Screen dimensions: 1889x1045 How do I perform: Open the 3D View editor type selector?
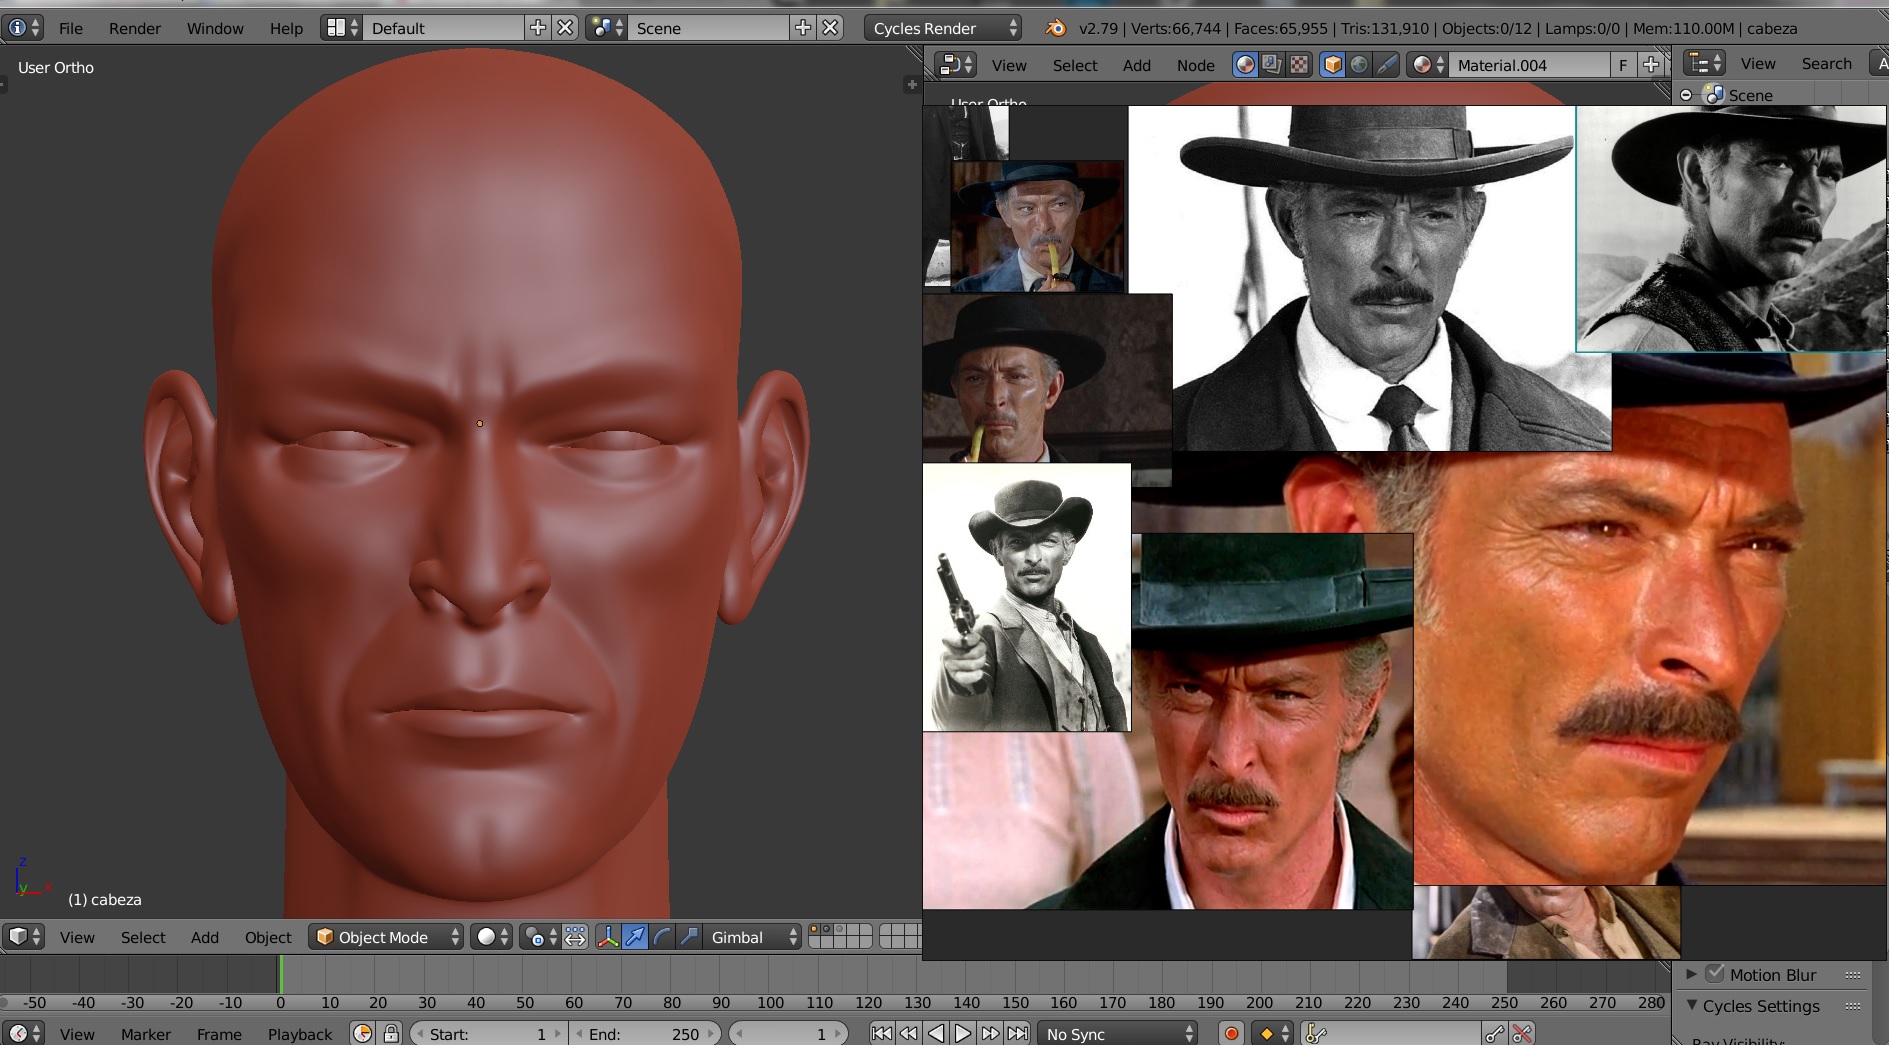[24, 937]
